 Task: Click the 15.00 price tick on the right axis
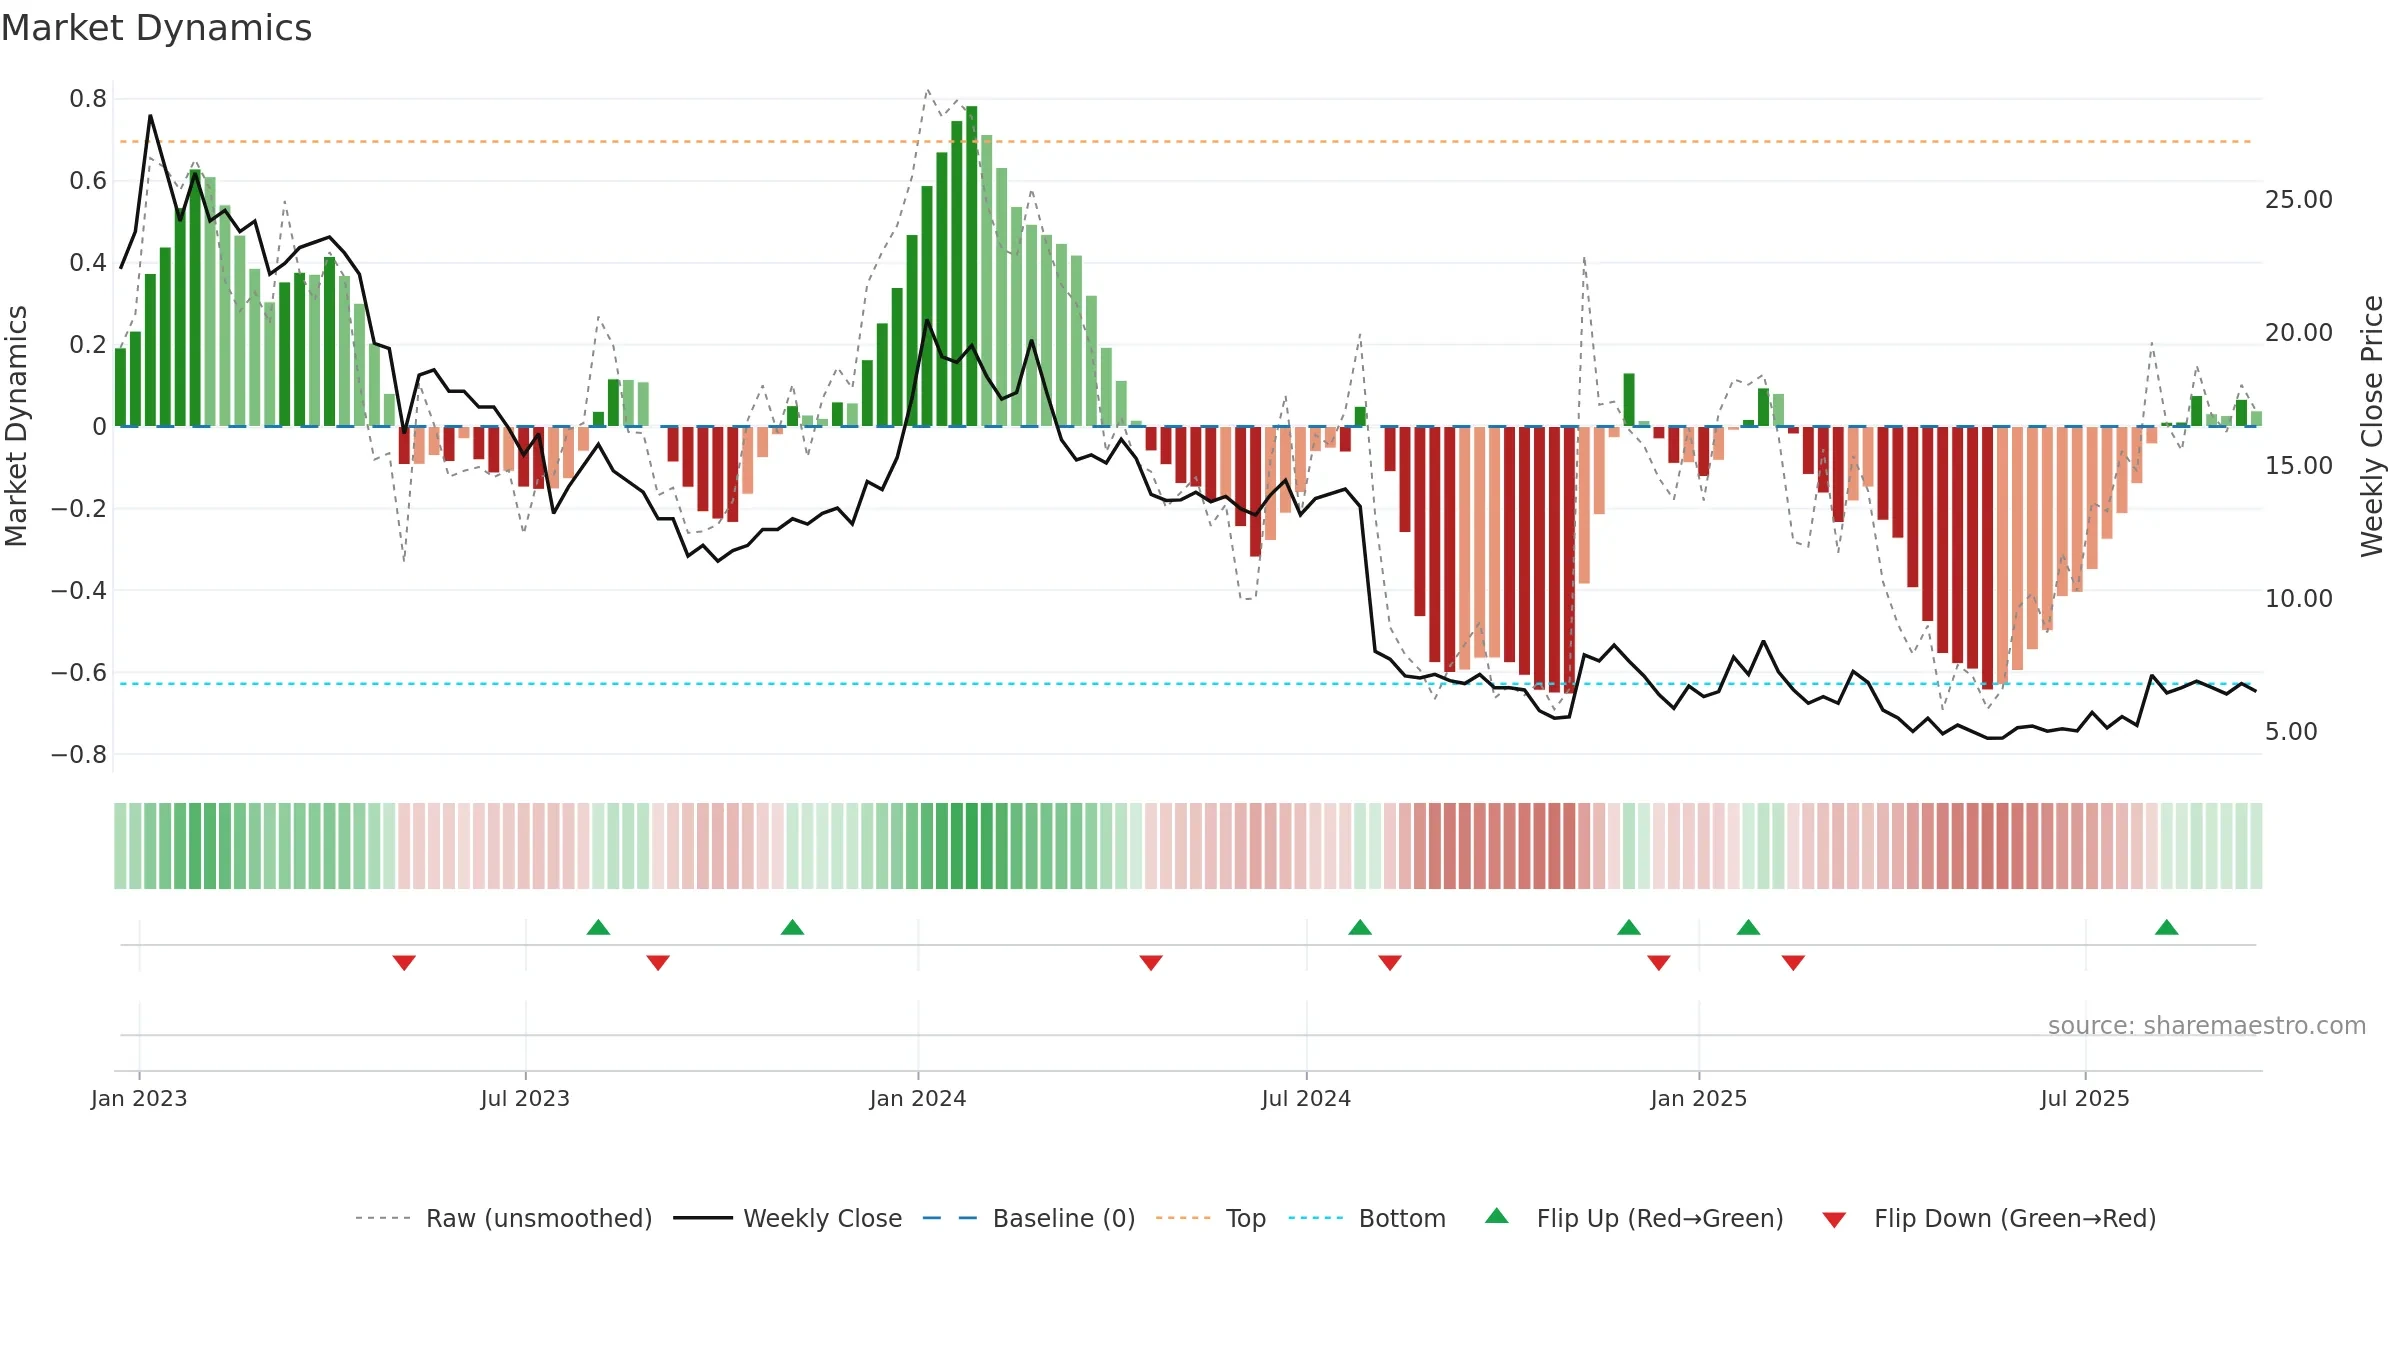pos(2299,466)
